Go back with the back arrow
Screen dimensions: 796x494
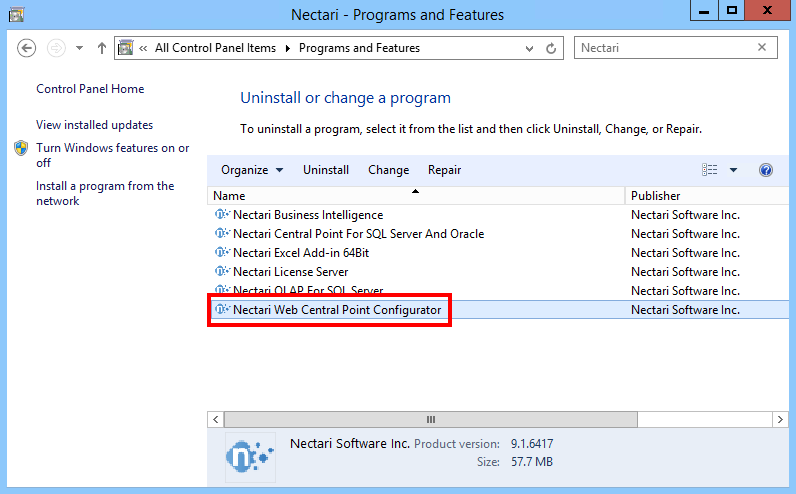click(26, 48)
